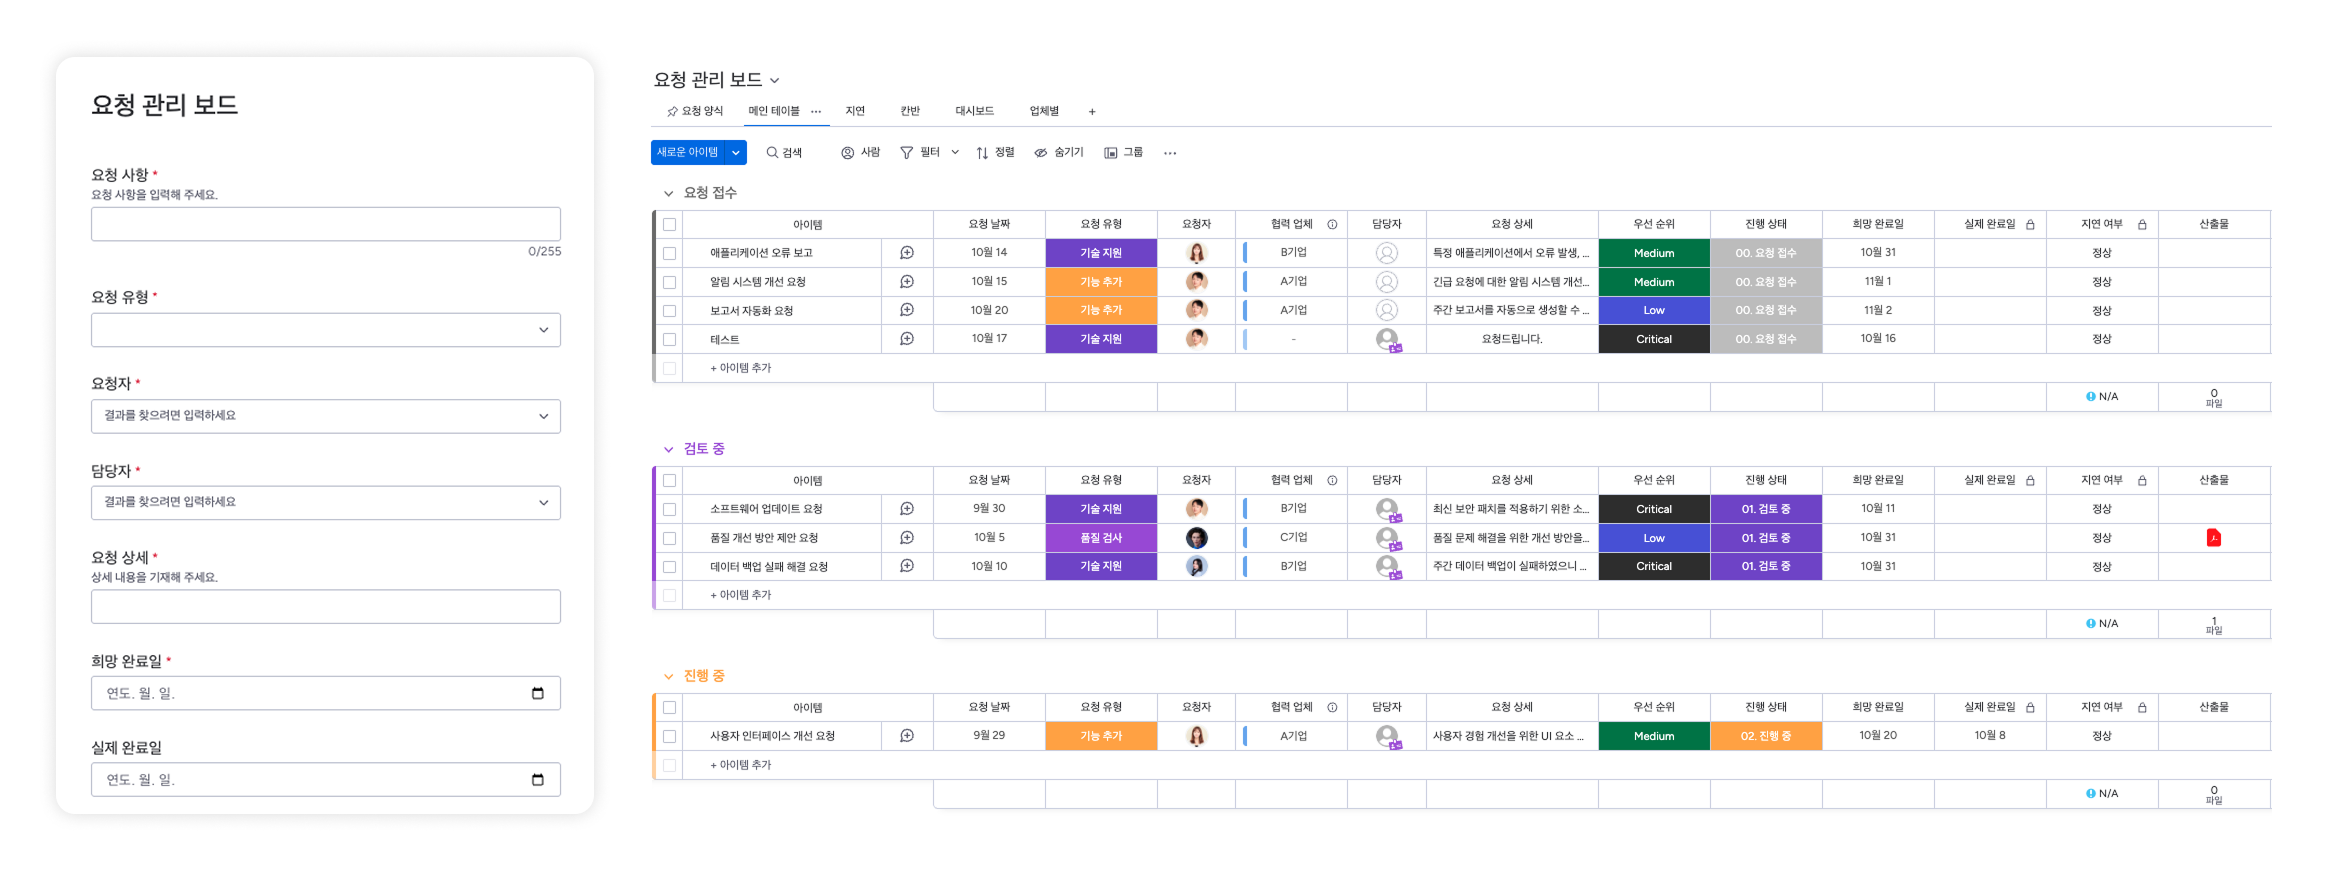The height and width of the screenshot is (872, 2326).
Task: Open the PDF file in the 품질 개선 방안 row
Action: pos(2213,538)
